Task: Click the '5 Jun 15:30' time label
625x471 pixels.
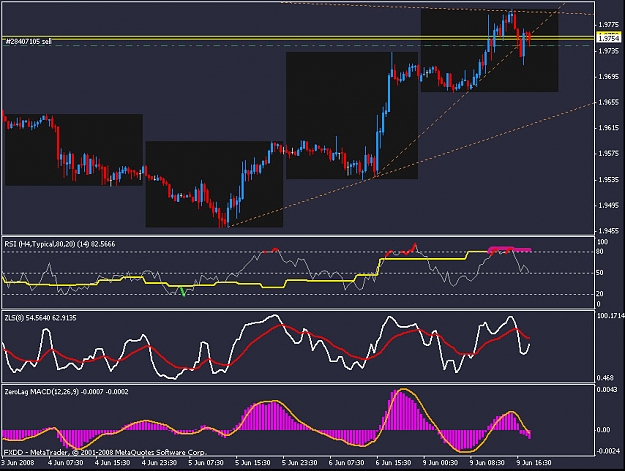Action: (253, 463)
